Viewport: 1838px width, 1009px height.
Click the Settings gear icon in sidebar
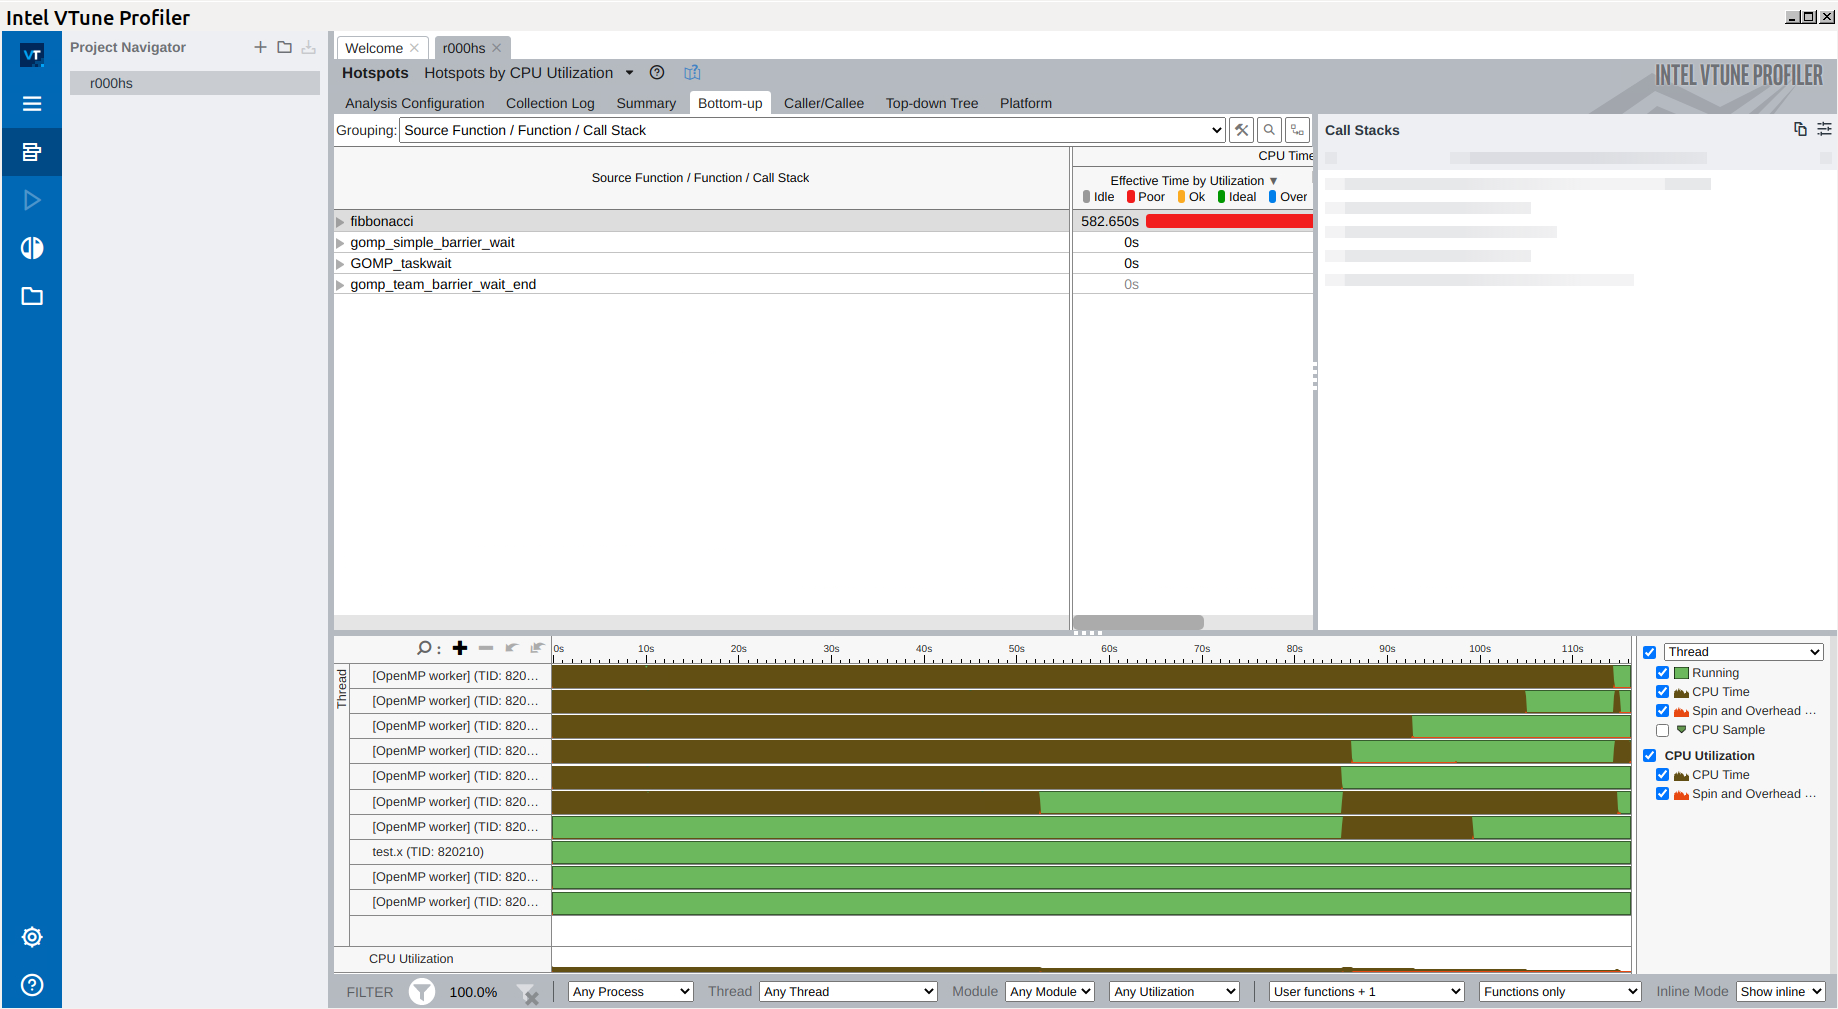(32, 937)
